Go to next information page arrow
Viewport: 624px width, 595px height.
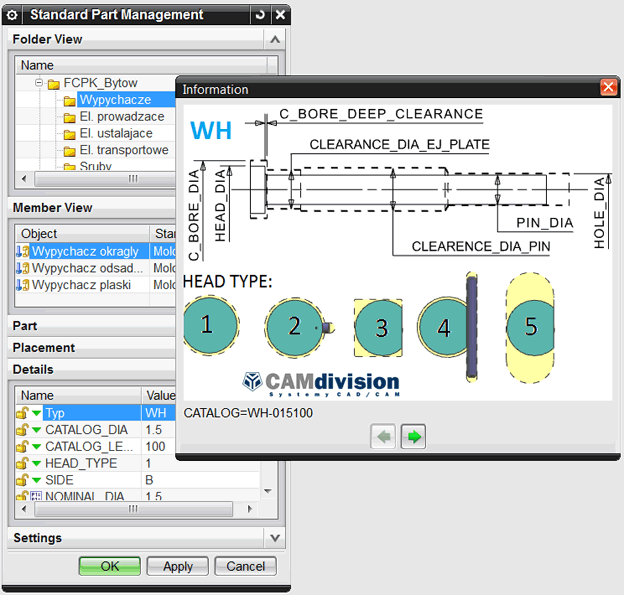[x=413, y=437]
